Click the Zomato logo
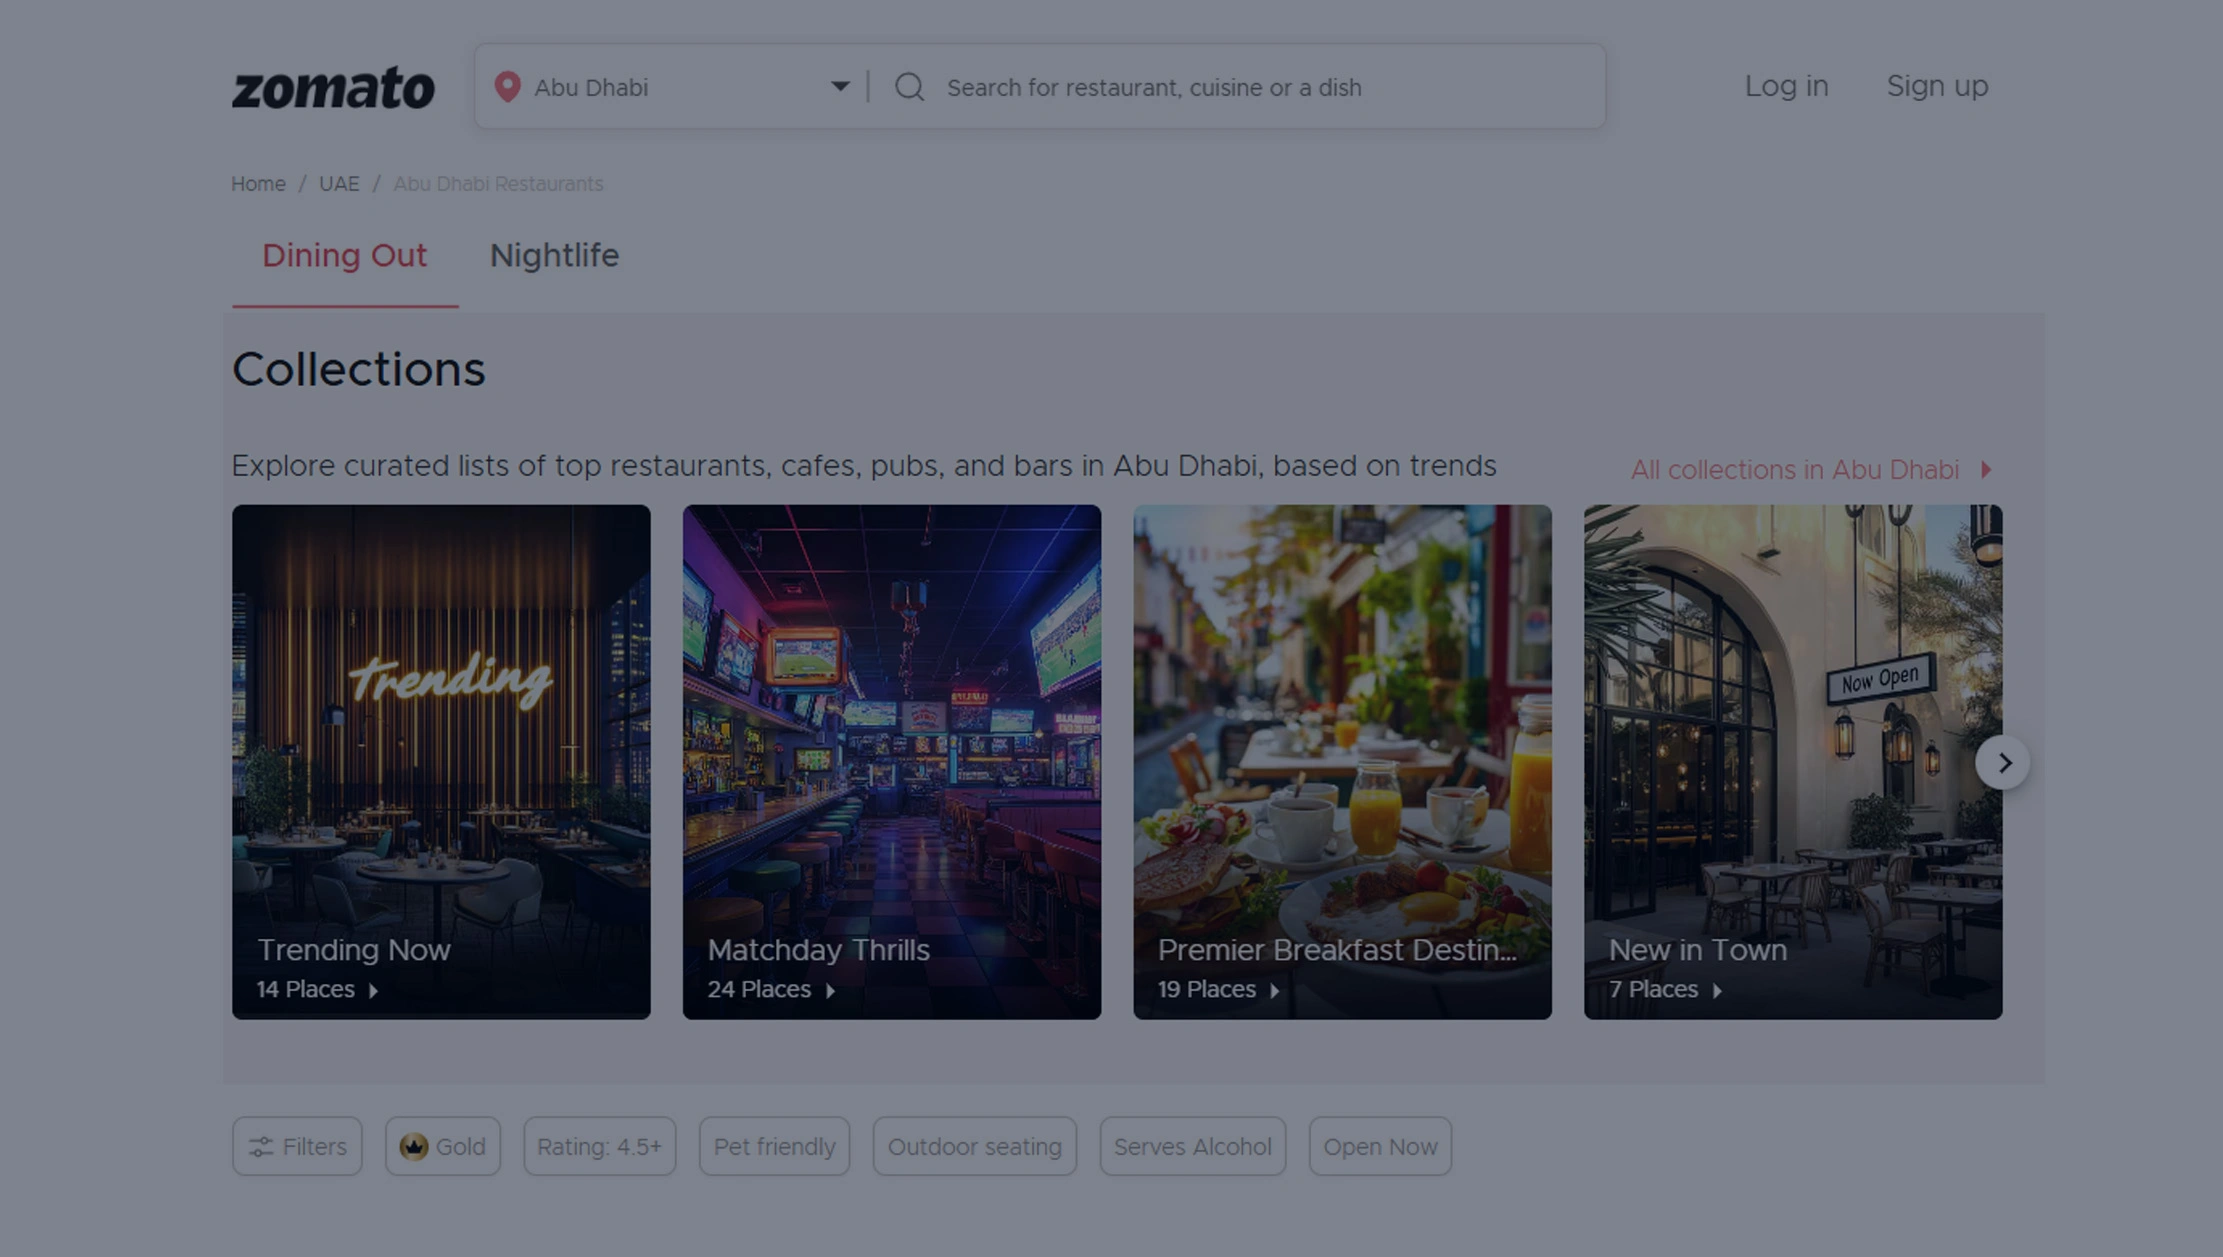This screenshot has width=2223, height=1257. coord(333,88)
